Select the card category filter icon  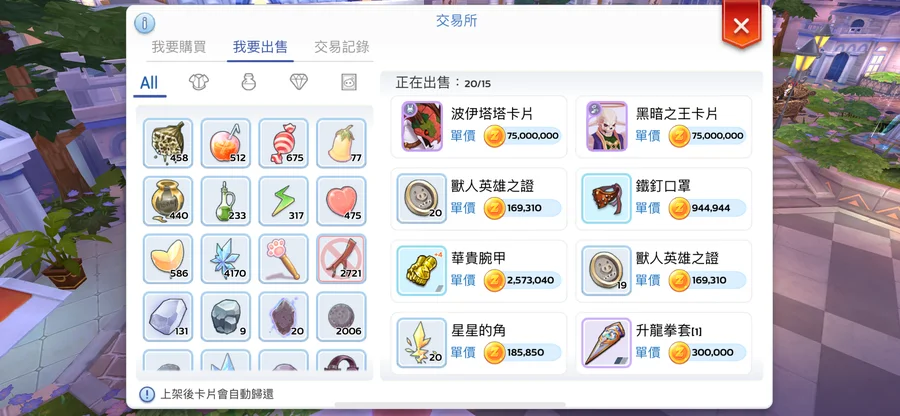point(348,82)
